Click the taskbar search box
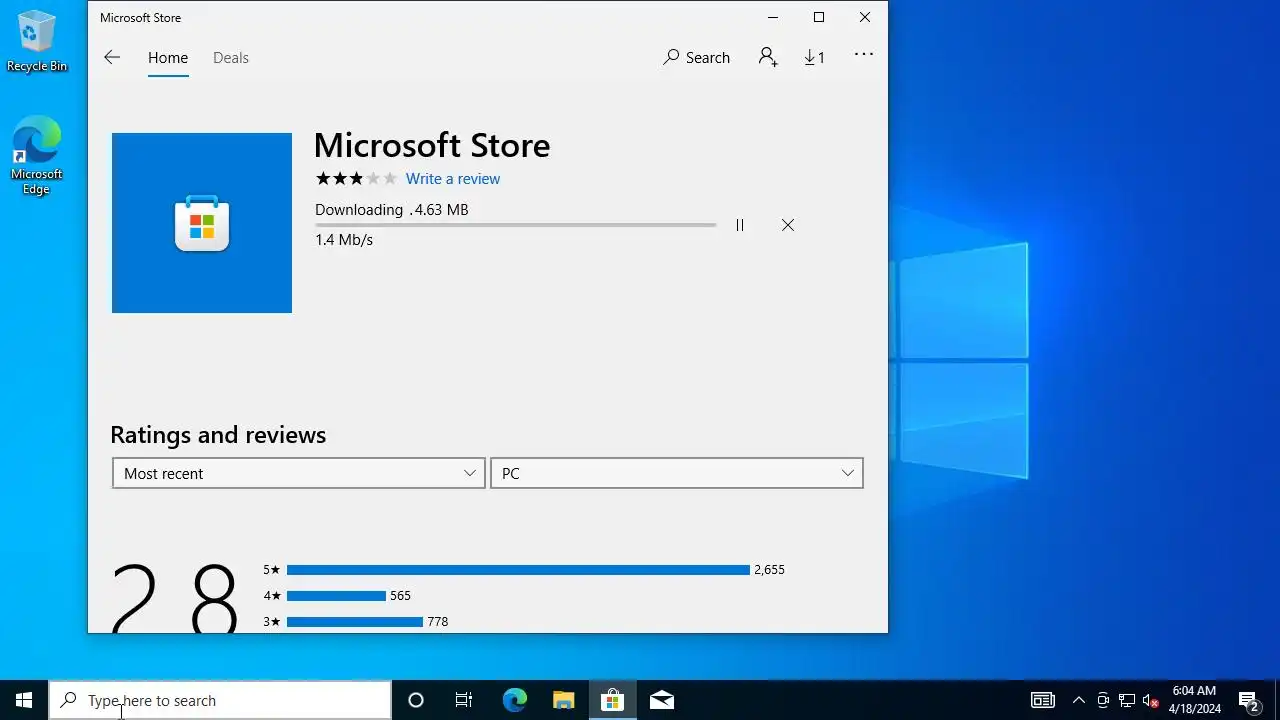Image resolution: width=1280 pixels, height=720 pixels. tap(220, 700)
